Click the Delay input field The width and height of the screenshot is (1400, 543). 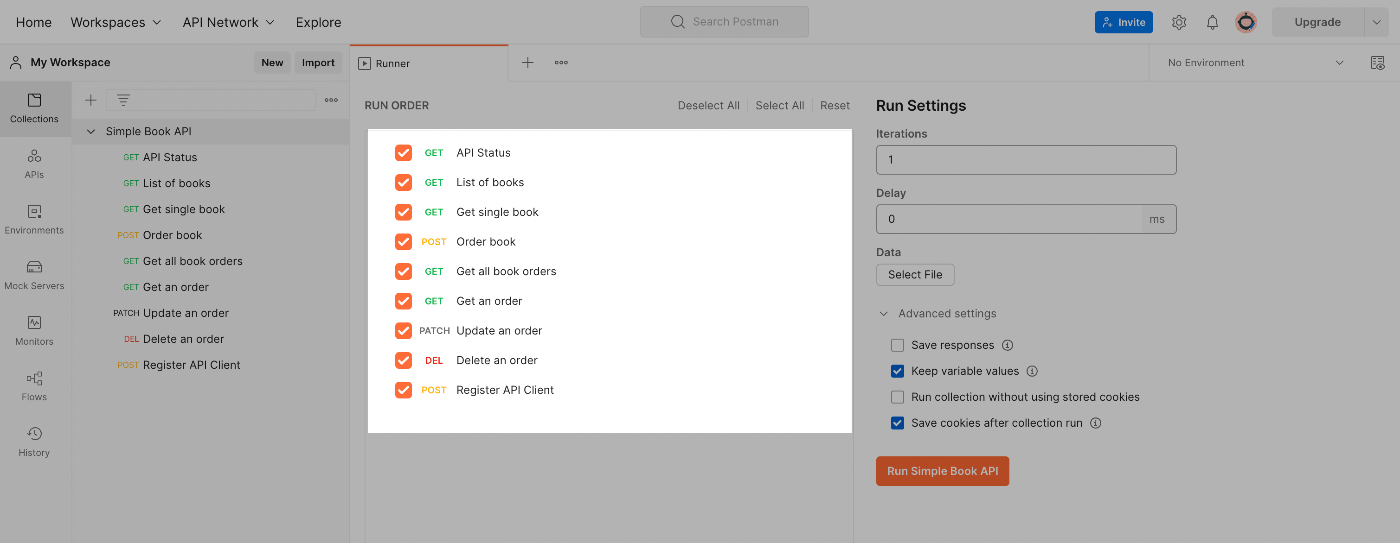point(1009,219)
